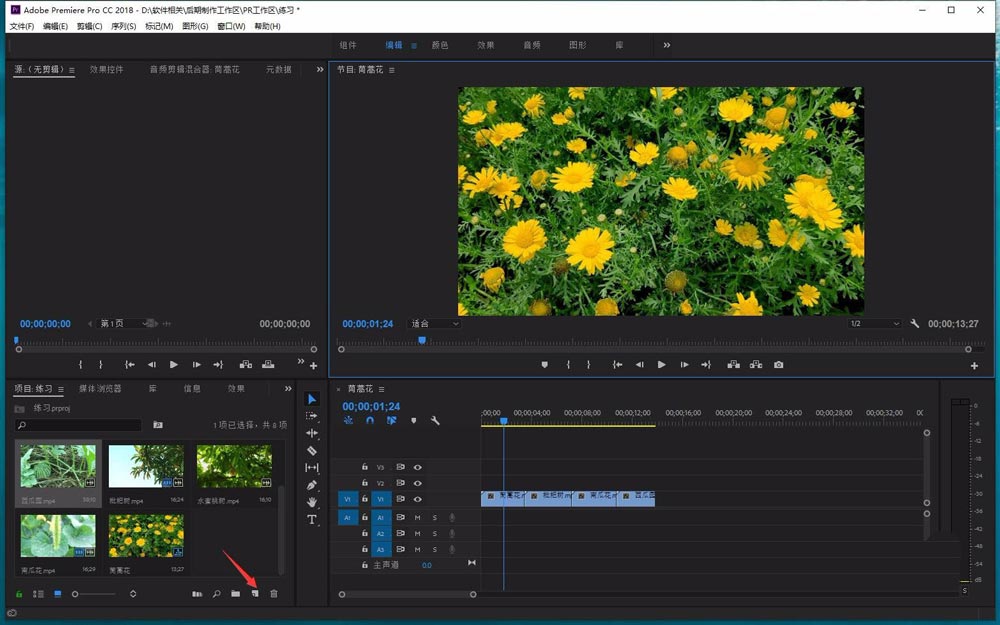Play the program monitor sequence
This screenshot has width=1000, height=625.
click(661, 365)
